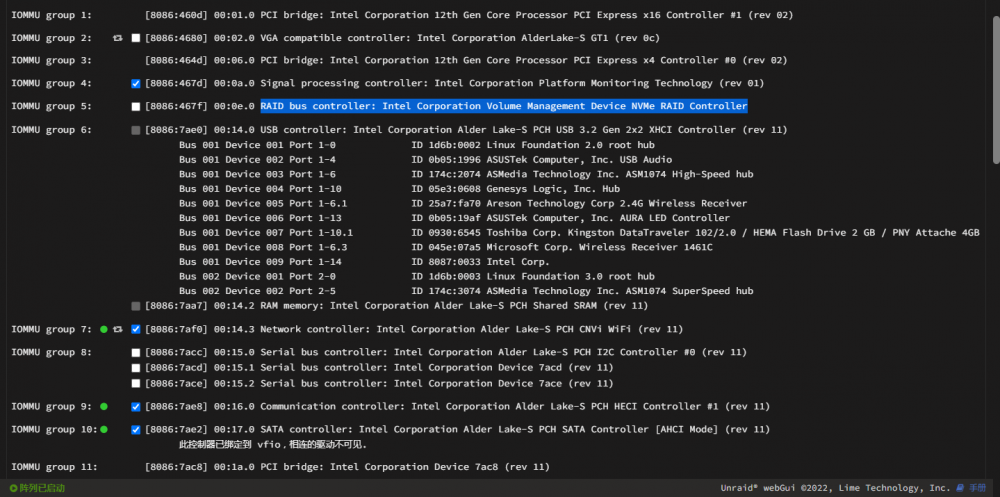Enable the Device 7acd serial bus checkbox
Viewport: 1000px width, 497px height.
tap(136, 368)
